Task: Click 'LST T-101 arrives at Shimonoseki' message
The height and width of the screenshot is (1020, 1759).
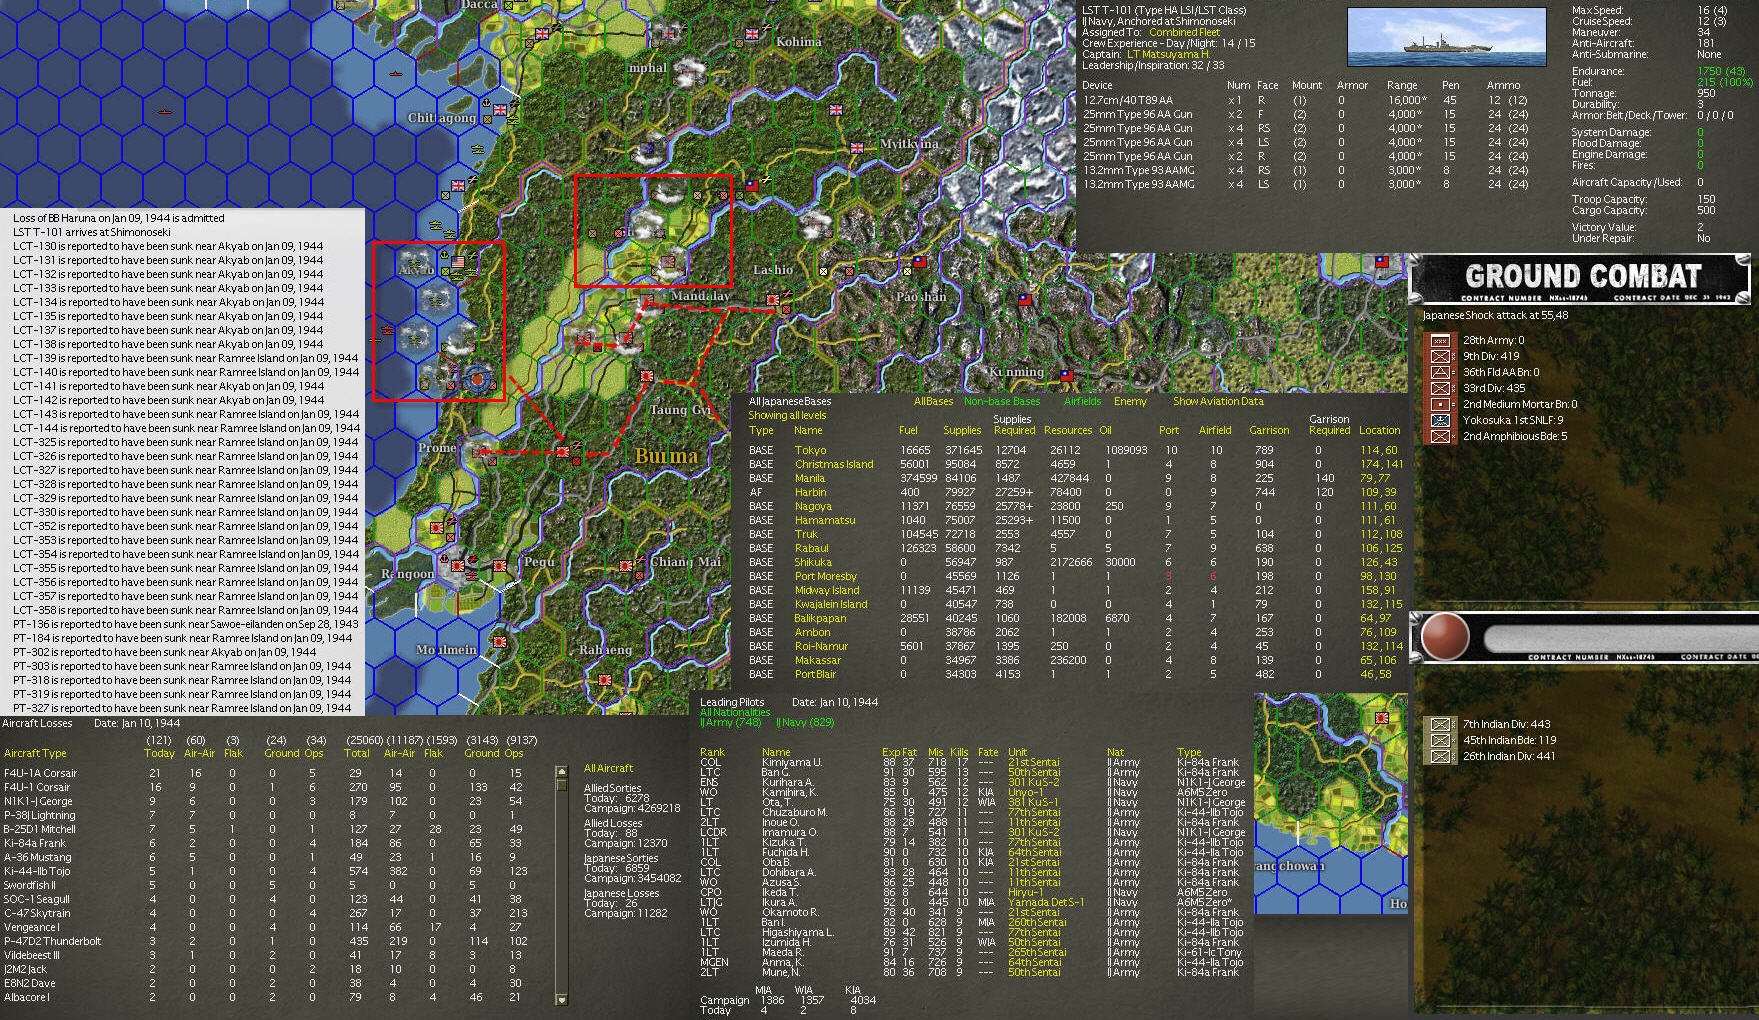Action: pyautogui.click(x=92, y=232)
